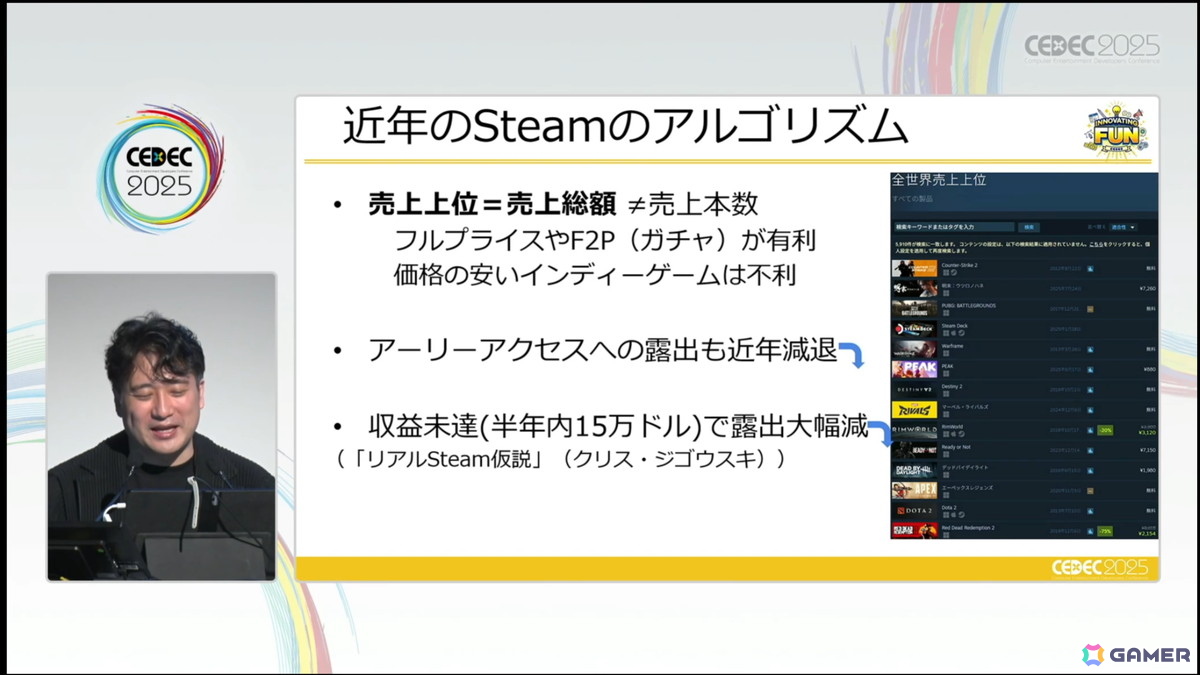Click the ¥3,120 discounted RimWorld price
Image resolution: width=1200 pixels, height=675 pixels.
[x=1147, y=433]
